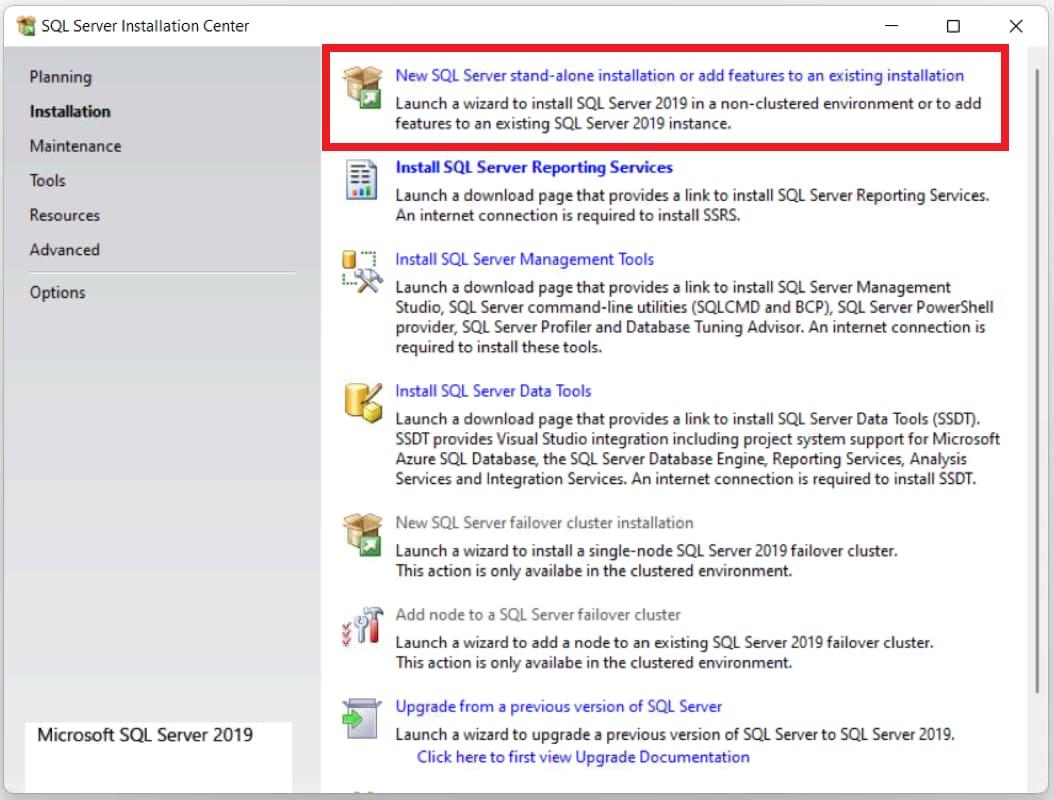1054x800 pixels.
Task: Click Install SQL Server Management Tools link
Action: click(524, 259)
